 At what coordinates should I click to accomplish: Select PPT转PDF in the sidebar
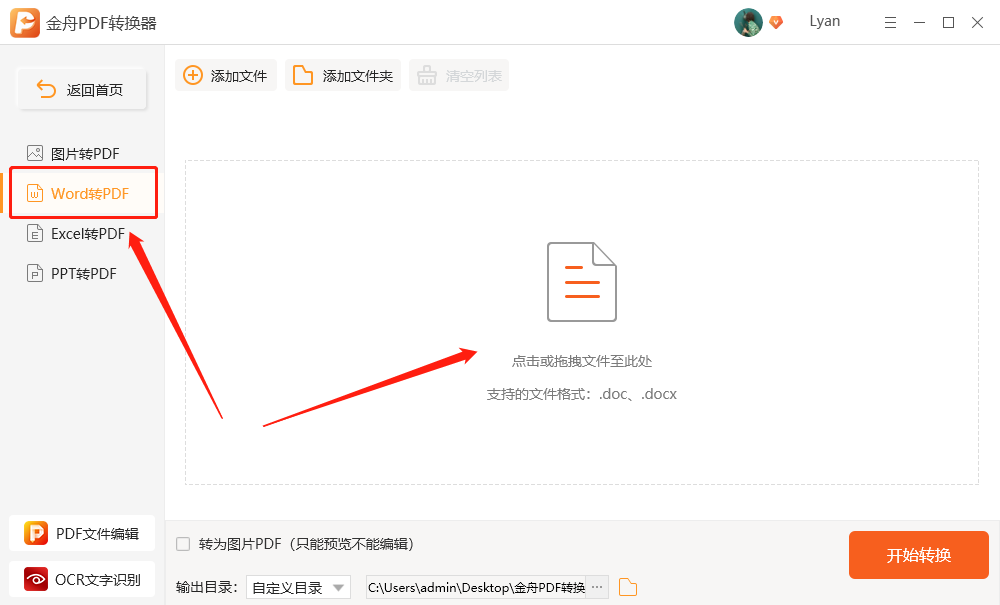[x=71, y=273]
